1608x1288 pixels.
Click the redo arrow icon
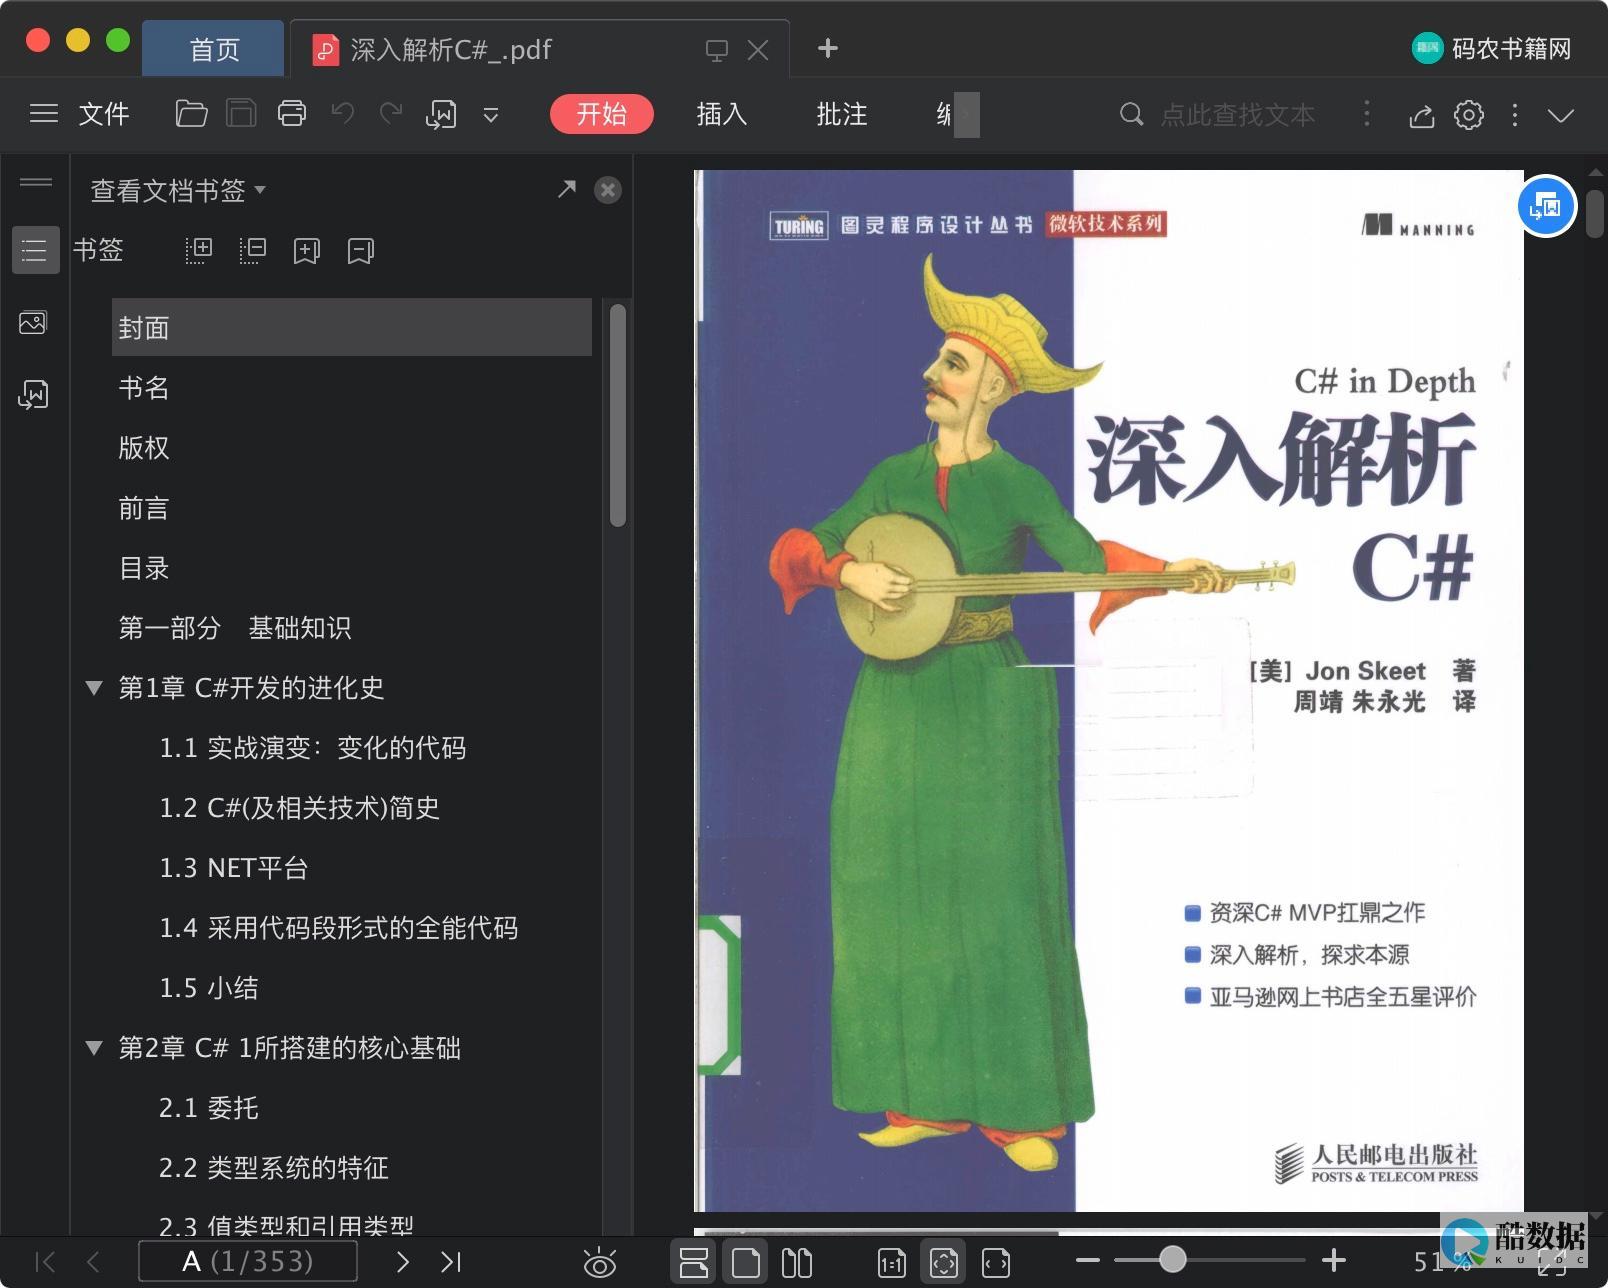coord(391,114)
